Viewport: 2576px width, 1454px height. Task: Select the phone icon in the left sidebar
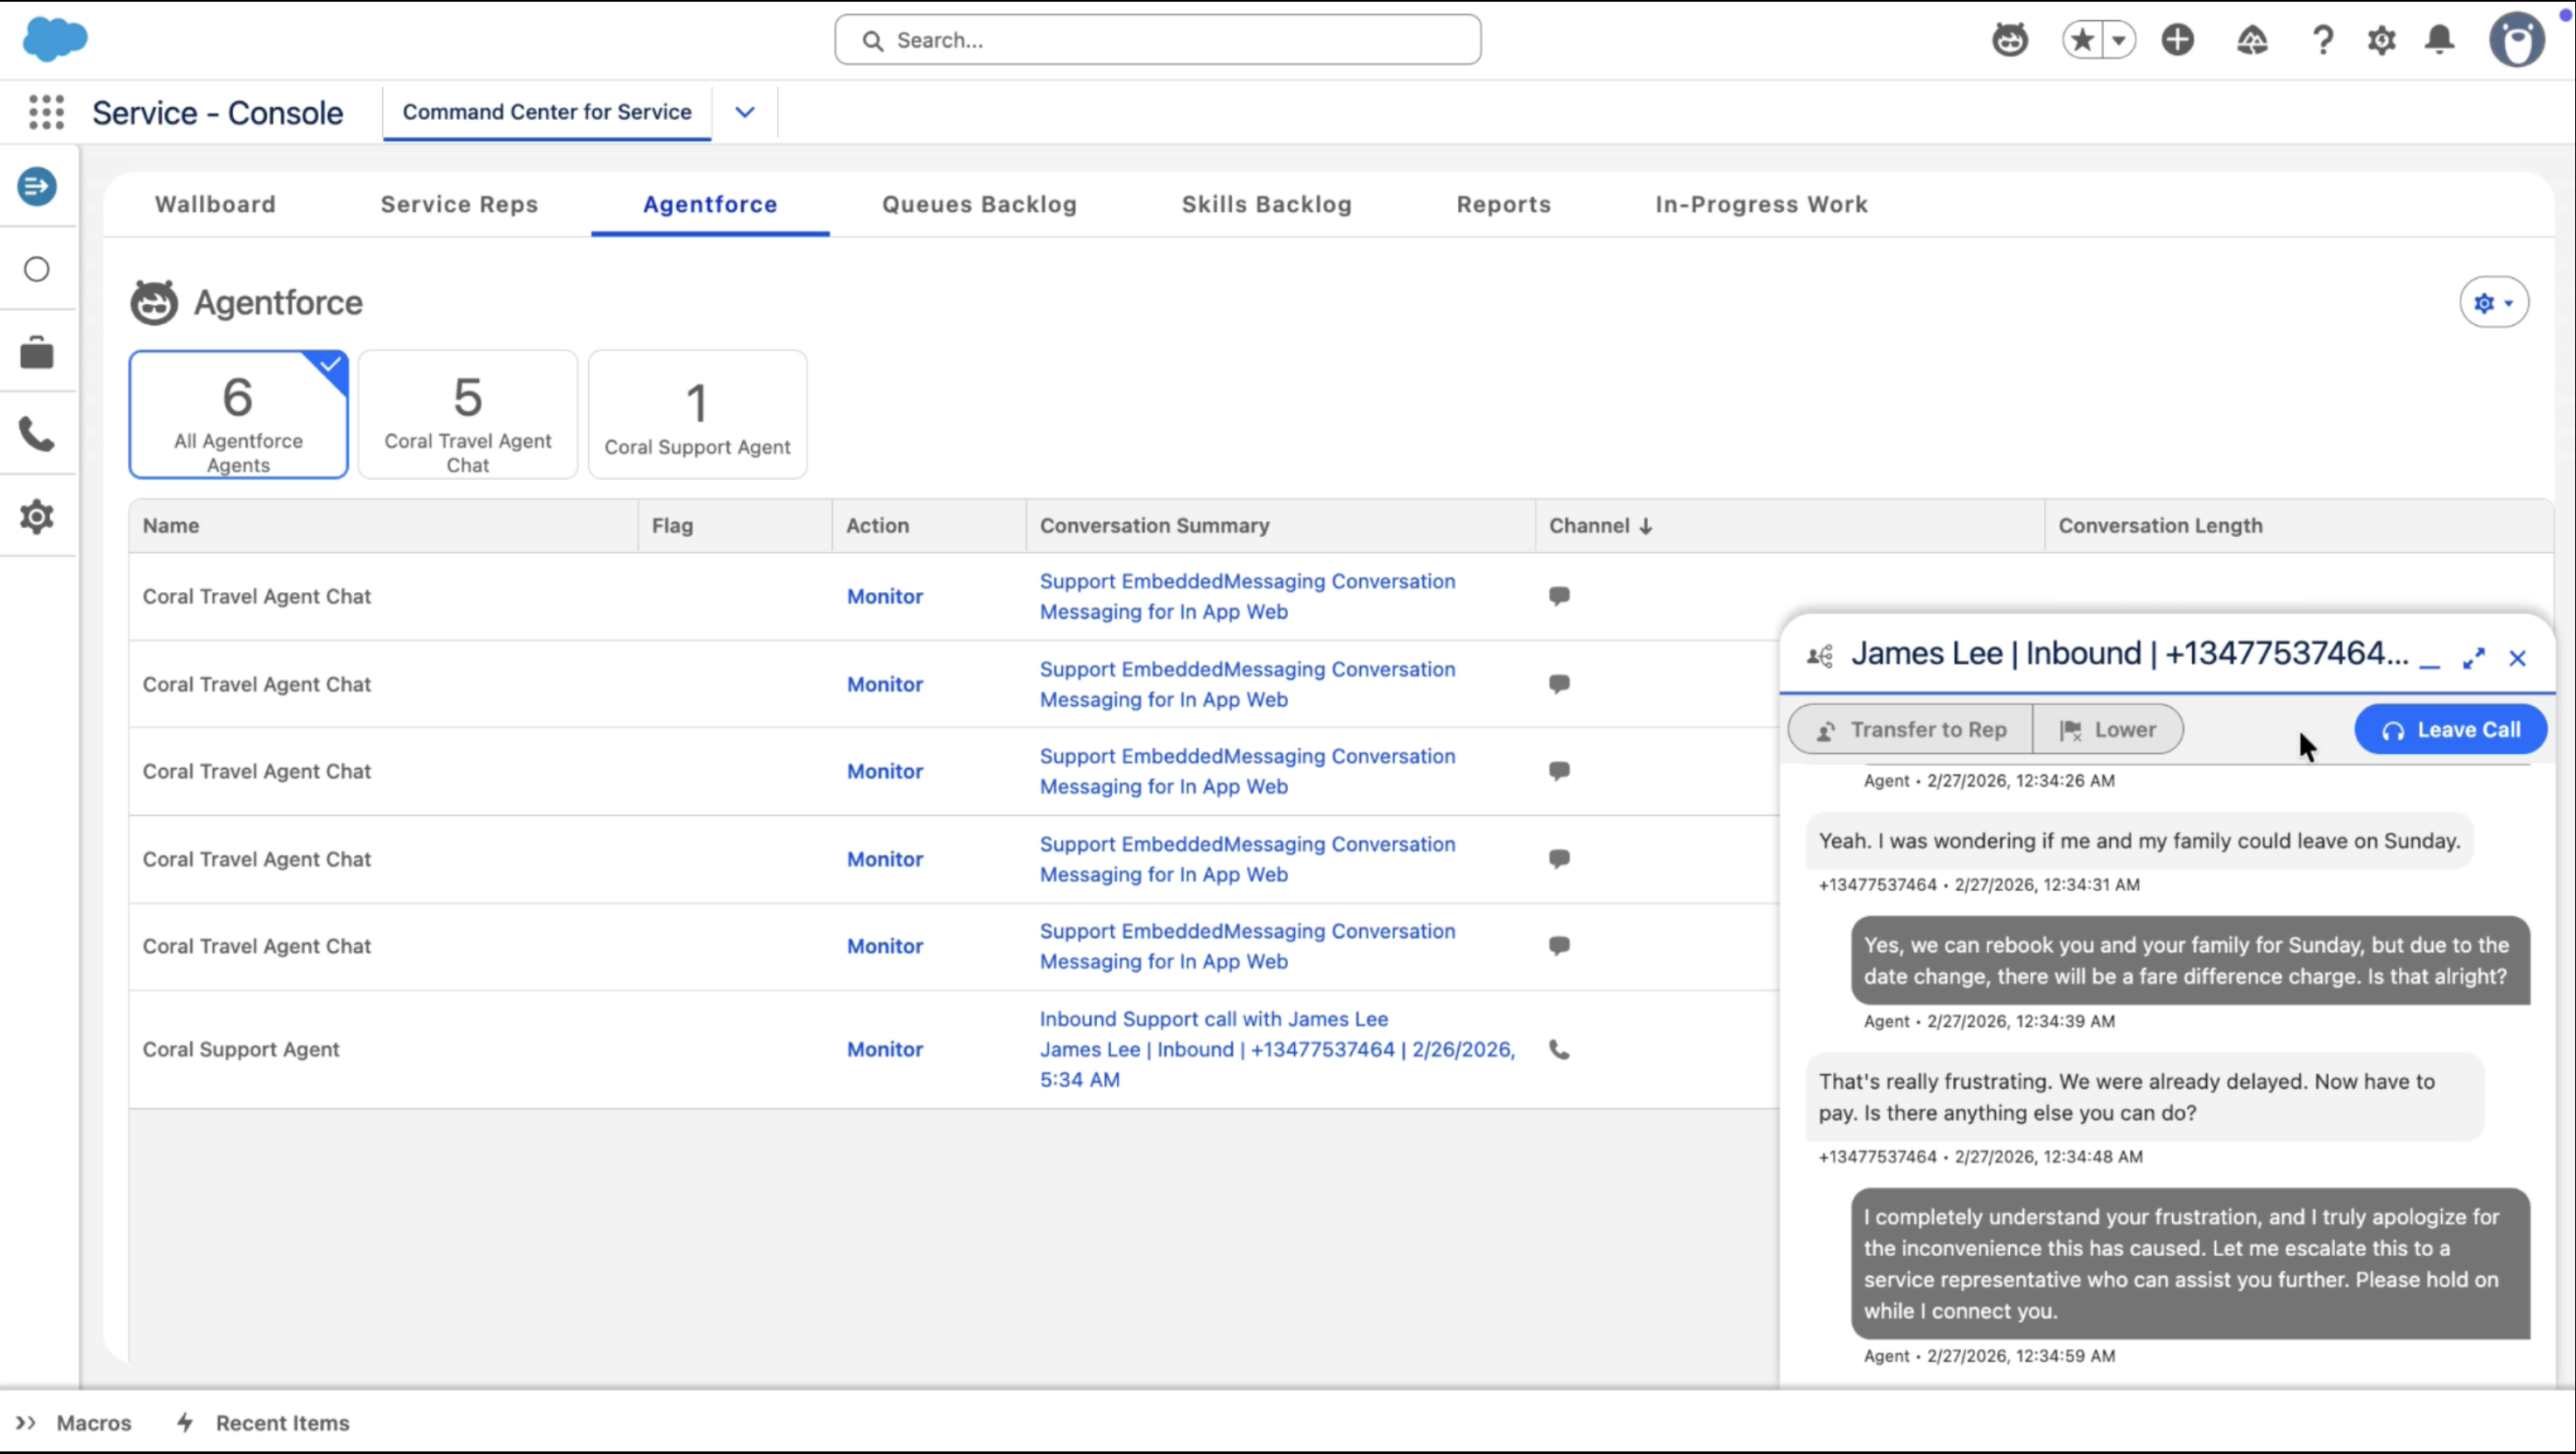pos(37,434)
